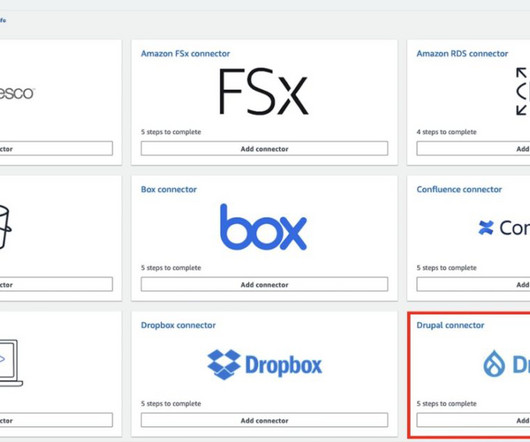Click the laptop code icon

(x=11, y=363)
